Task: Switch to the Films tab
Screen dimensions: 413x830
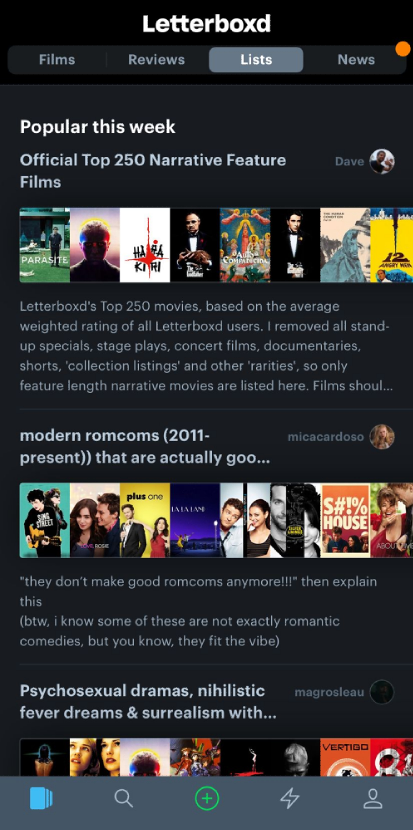Action: click(x=57, y=60)
